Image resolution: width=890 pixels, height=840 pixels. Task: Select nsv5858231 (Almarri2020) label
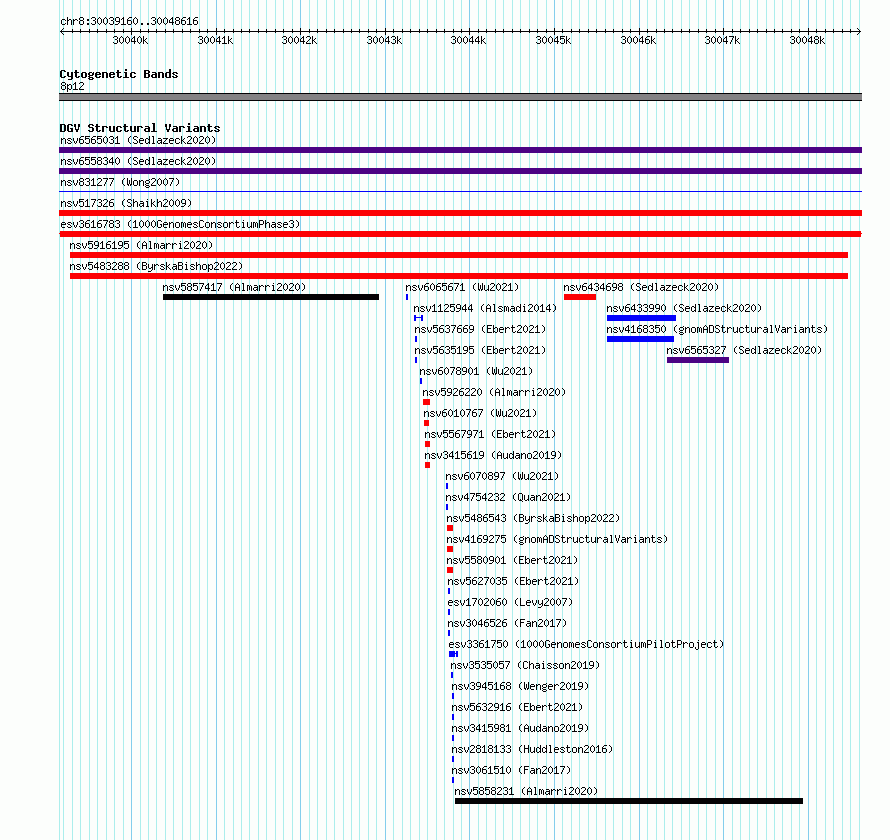tap(526, 791)
